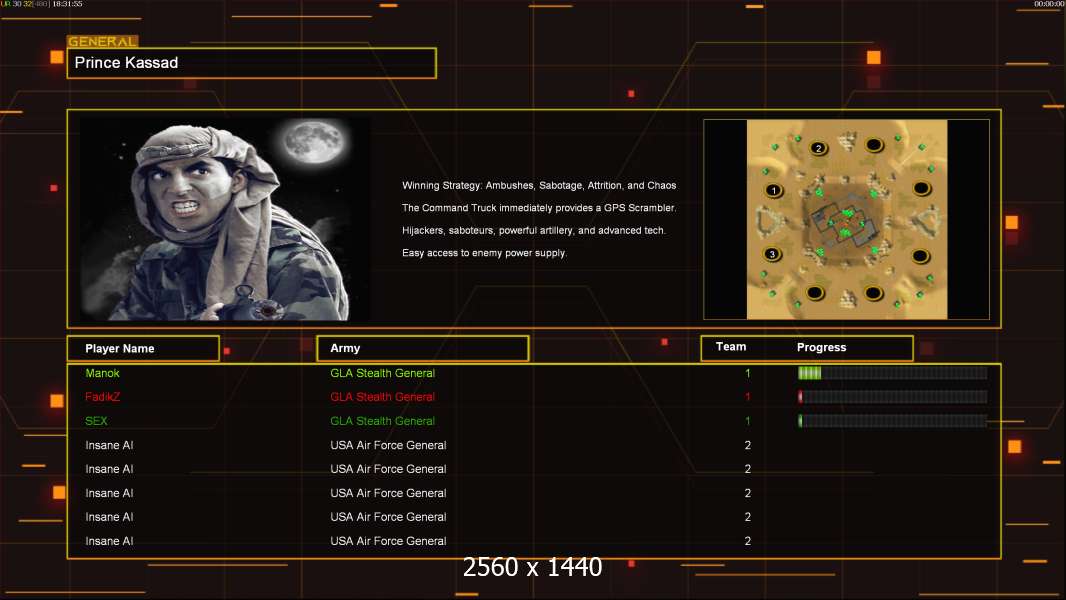Click the GENERAL label above the name
The image size is (1066, 600).
[x=103, y=41]
